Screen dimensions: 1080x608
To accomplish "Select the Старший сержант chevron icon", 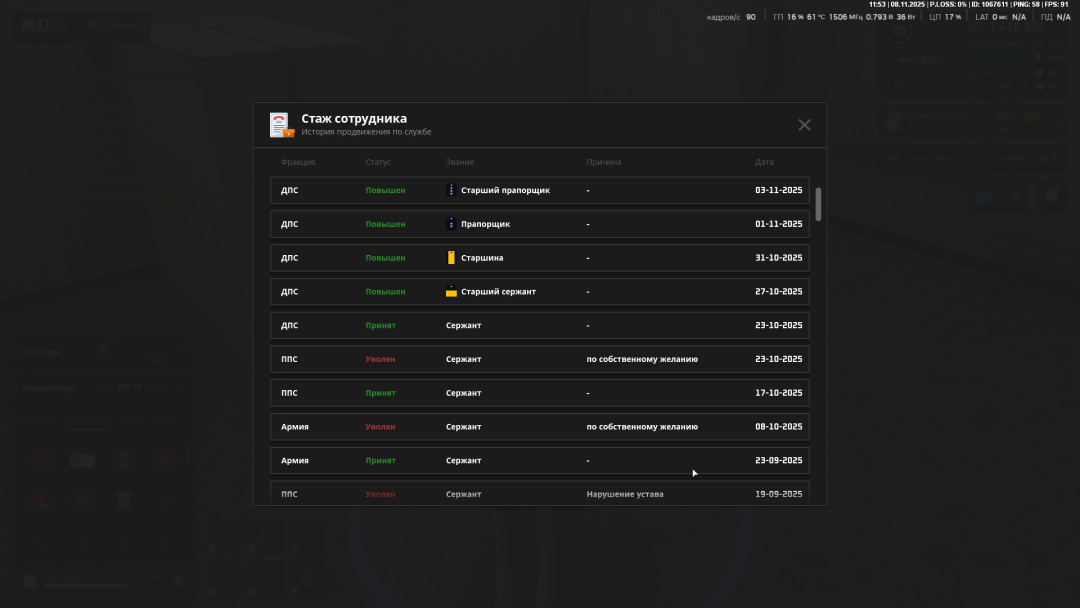I will (451, 291).
